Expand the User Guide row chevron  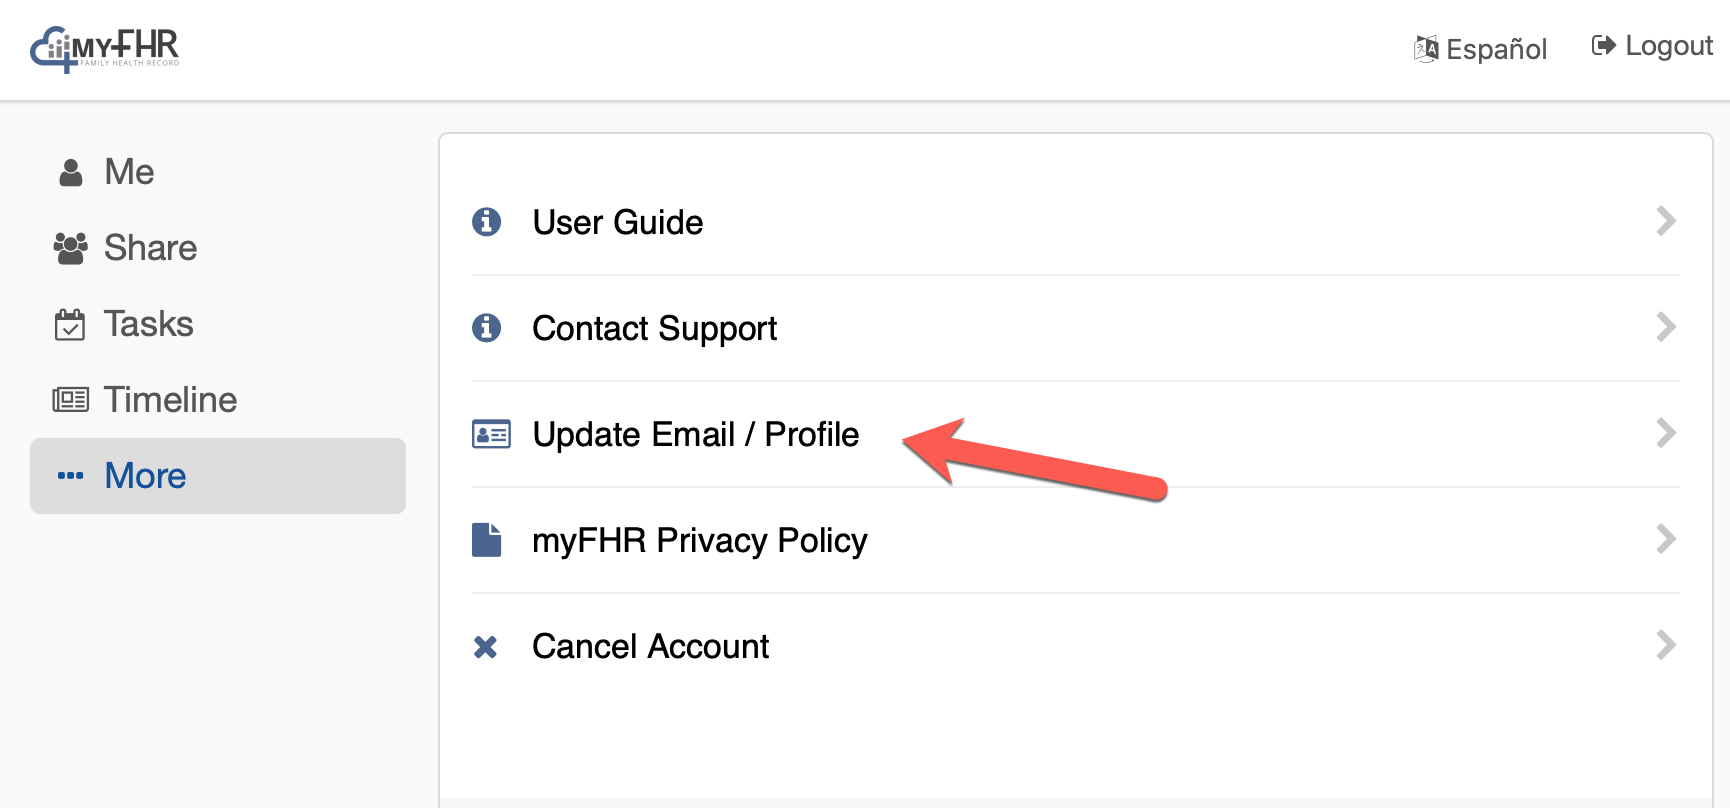[x=1665, y=221]
